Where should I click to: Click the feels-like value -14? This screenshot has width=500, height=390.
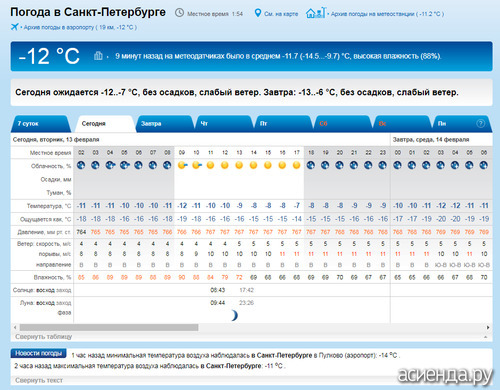pyautogui.click(x=296, y=219)
